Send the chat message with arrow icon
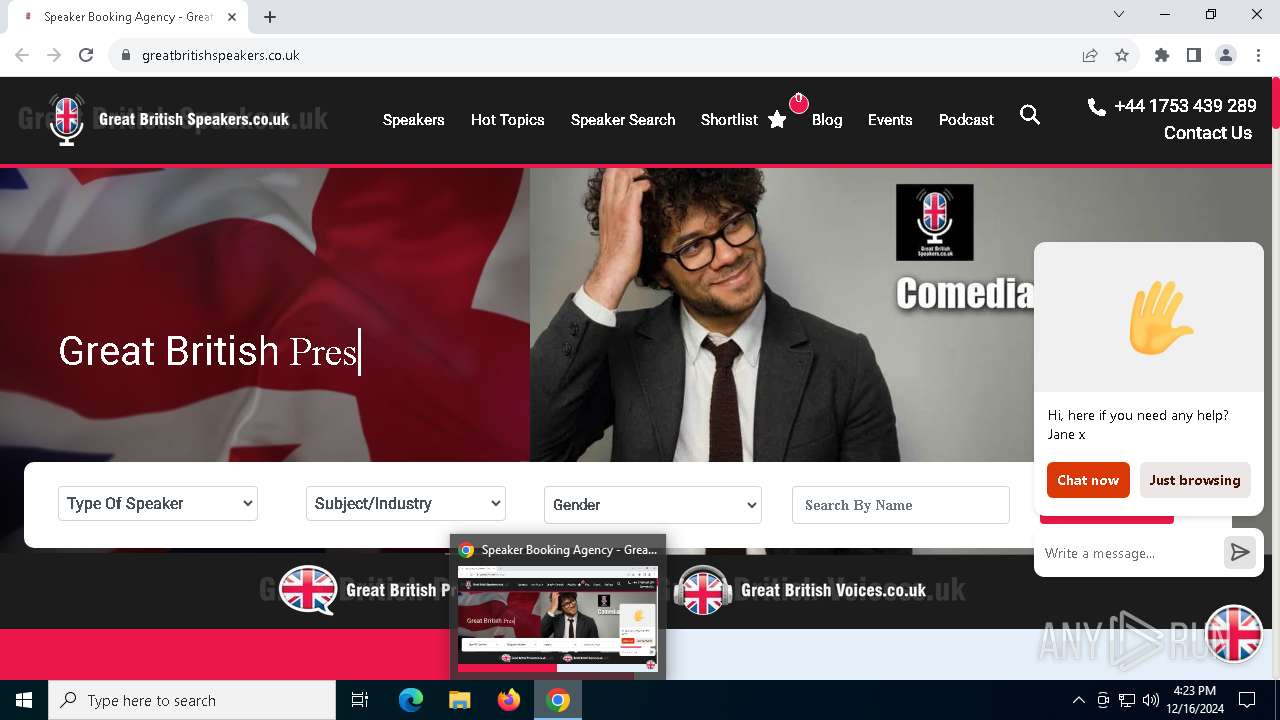The width and height of the screenshot is (1280, 720). 1240,552
